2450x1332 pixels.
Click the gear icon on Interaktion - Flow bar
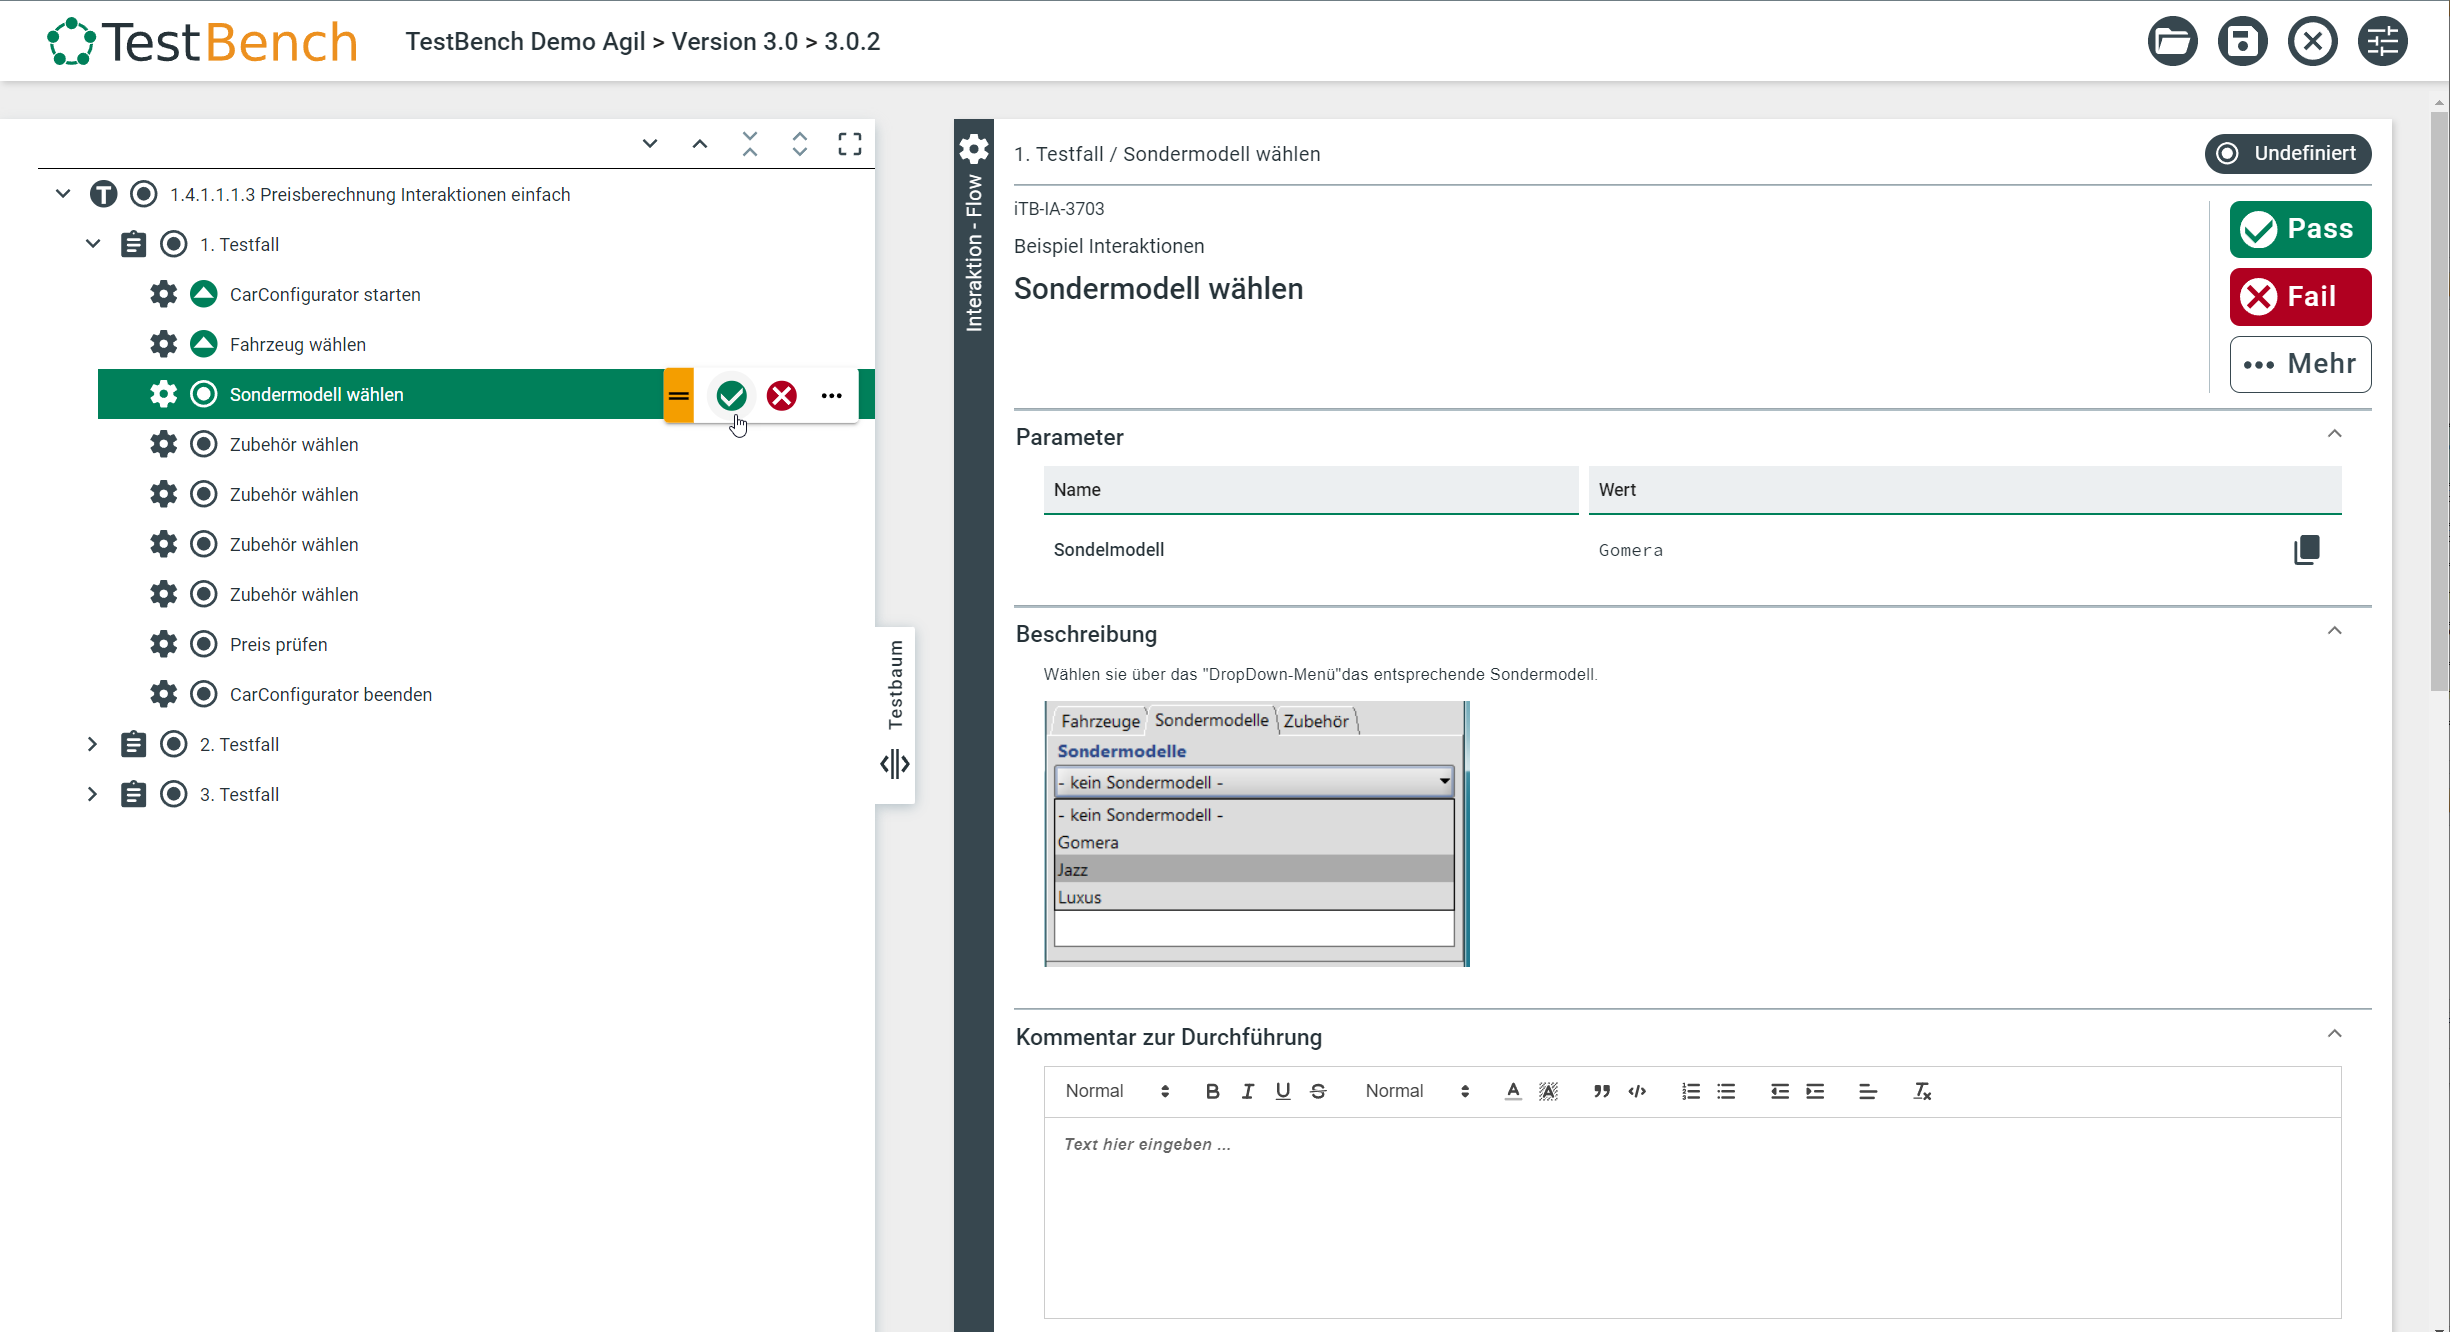point(974,149)
